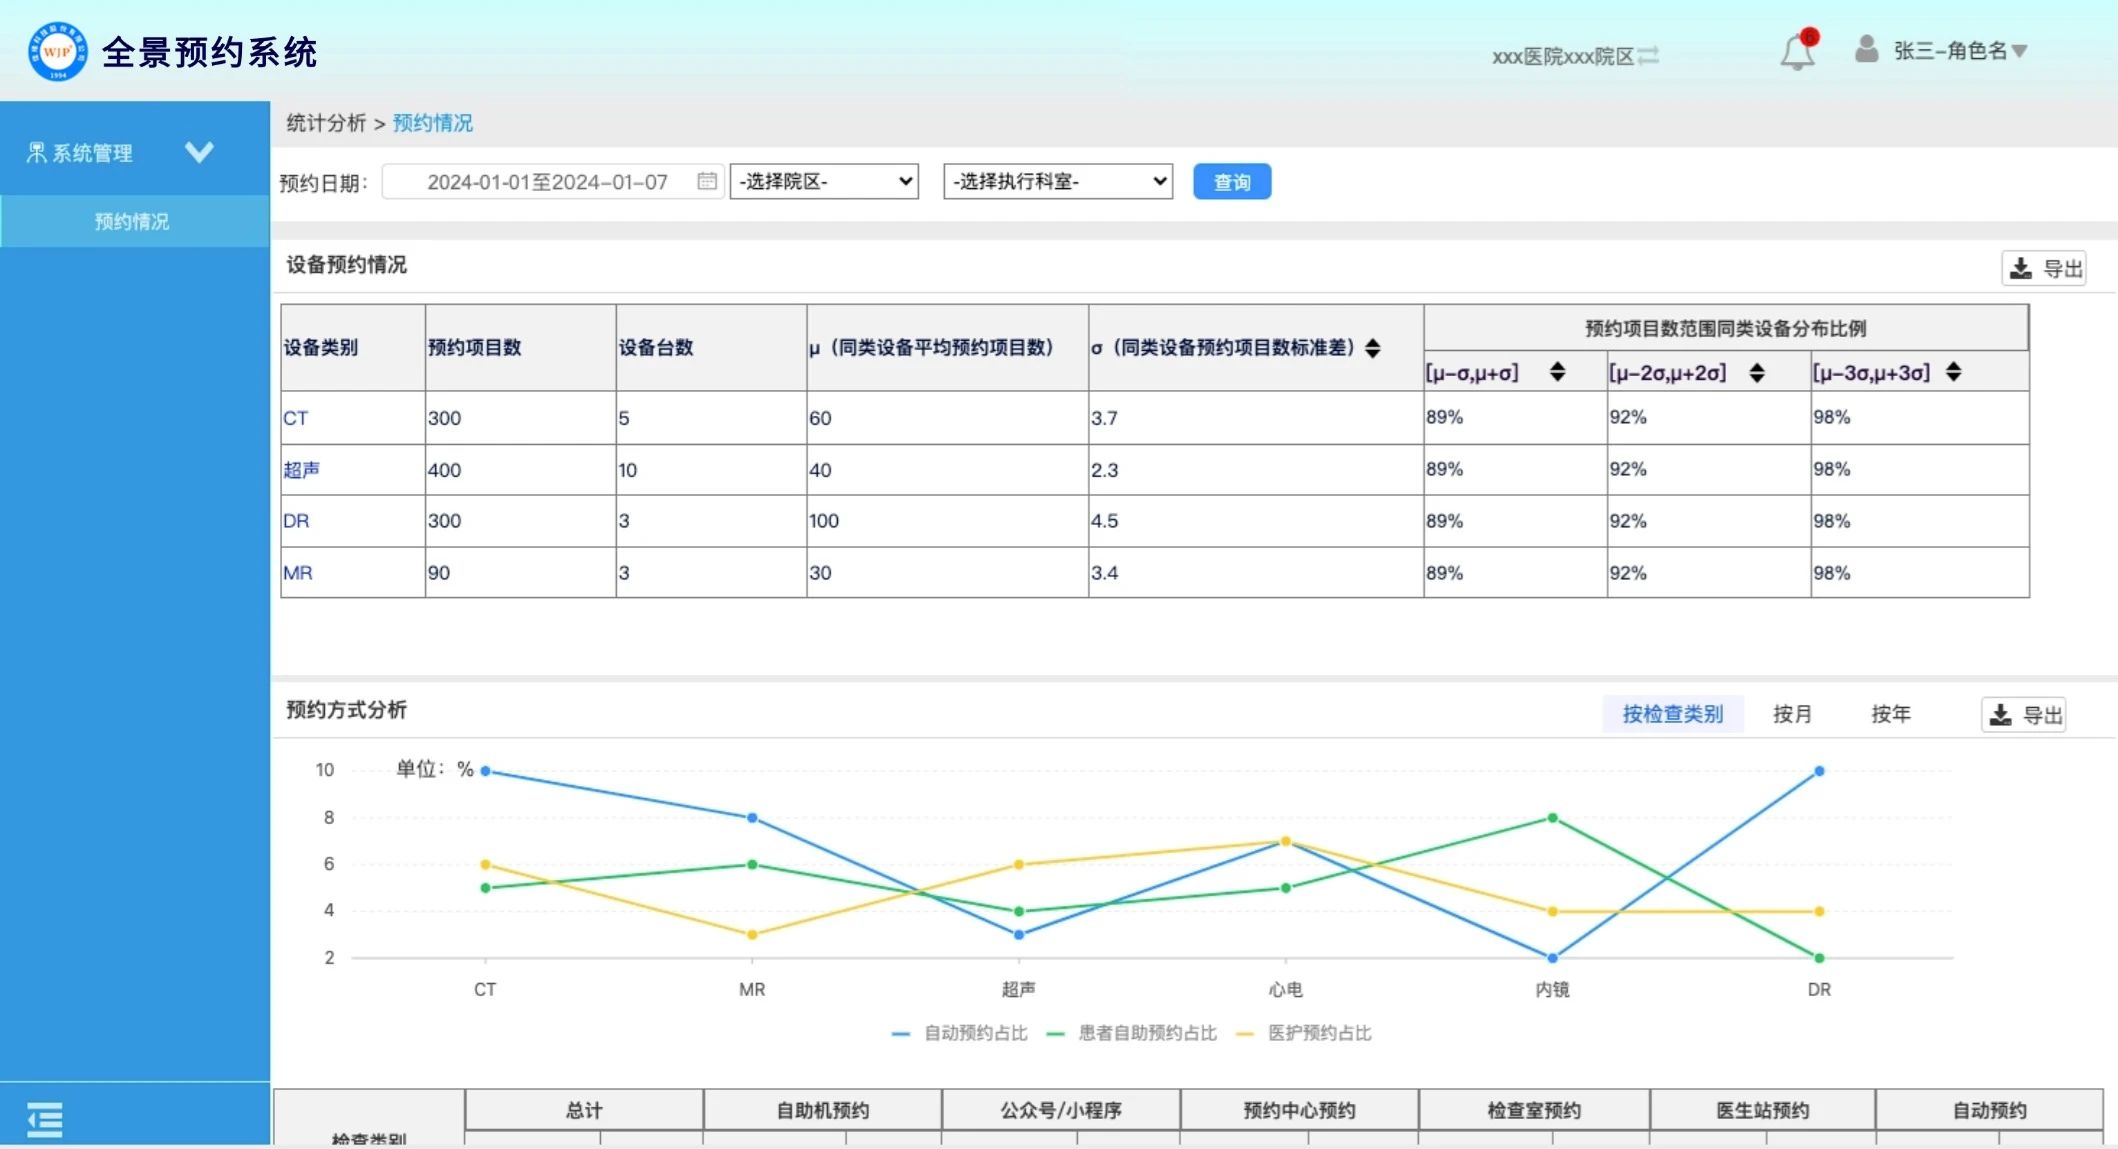
Task: Click the 公众号/小程序 column header
Action: 1061,1110
